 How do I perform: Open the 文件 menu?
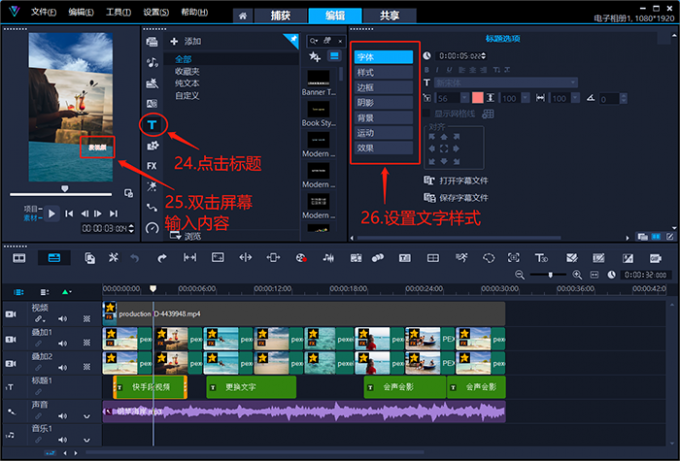[x=43, y=12]
